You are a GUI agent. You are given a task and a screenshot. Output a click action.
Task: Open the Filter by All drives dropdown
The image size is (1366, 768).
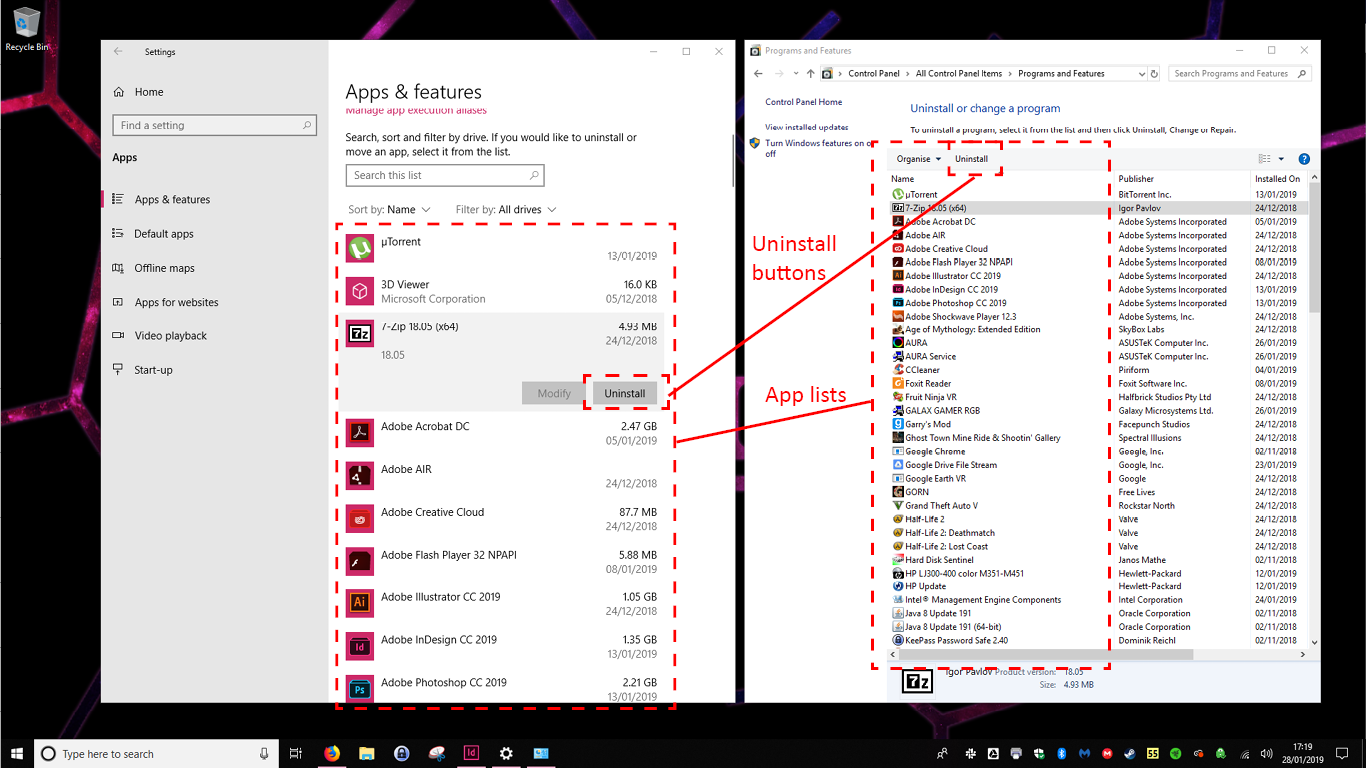[508, 209]
